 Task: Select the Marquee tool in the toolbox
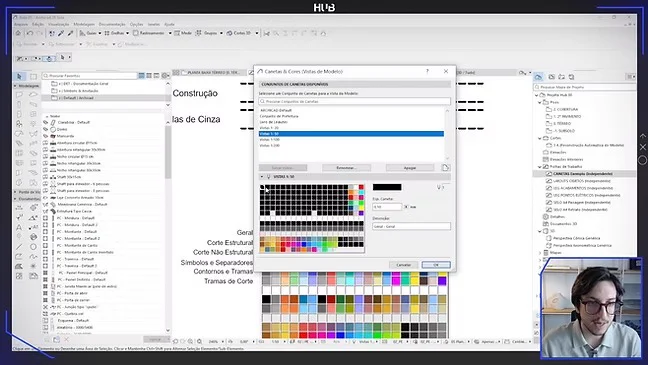(x=33, y=76)
